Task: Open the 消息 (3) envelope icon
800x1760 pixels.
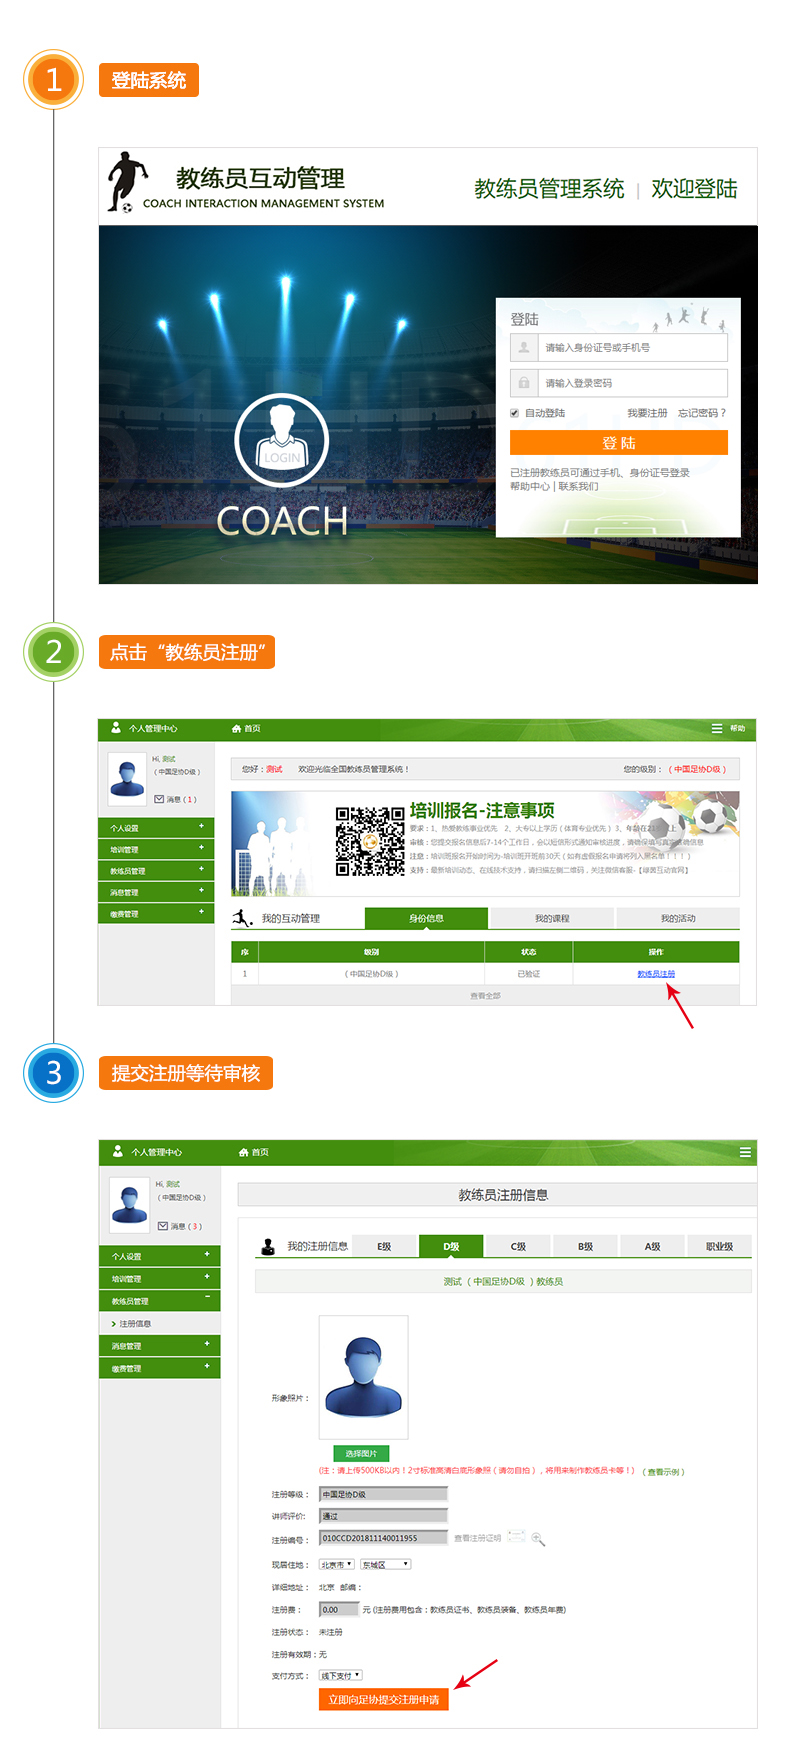Action: tap(163, 1226)
